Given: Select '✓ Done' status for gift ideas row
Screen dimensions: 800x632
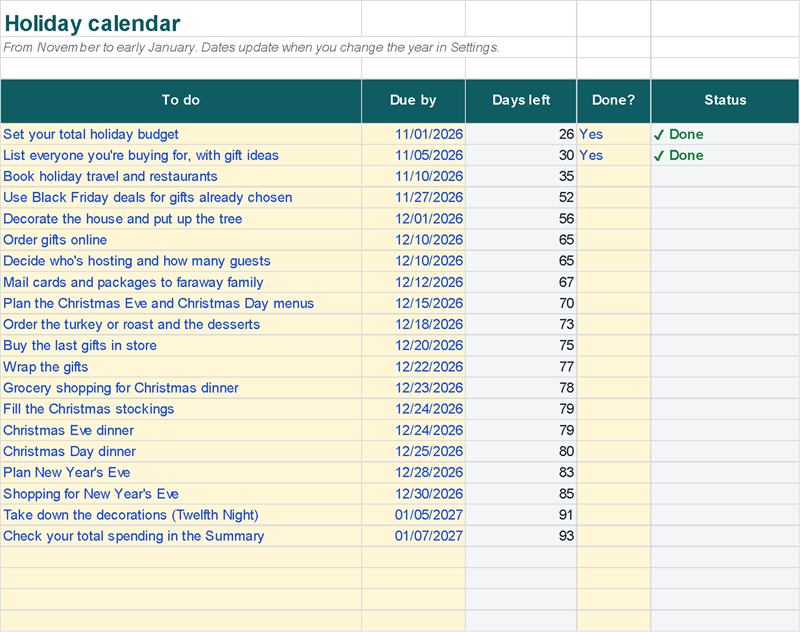Looking at the screenshot, I should pos(725,155).
